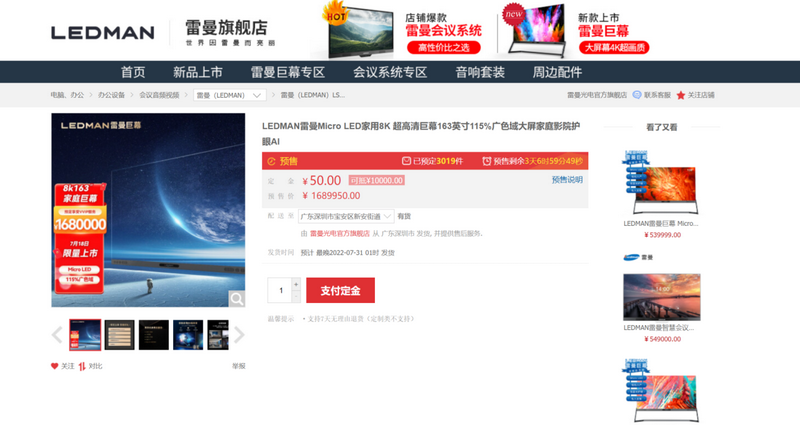This screenshot has width=800, height=425.
Task: Open the 新品上市 navigation tab
Action: (197, 72)
